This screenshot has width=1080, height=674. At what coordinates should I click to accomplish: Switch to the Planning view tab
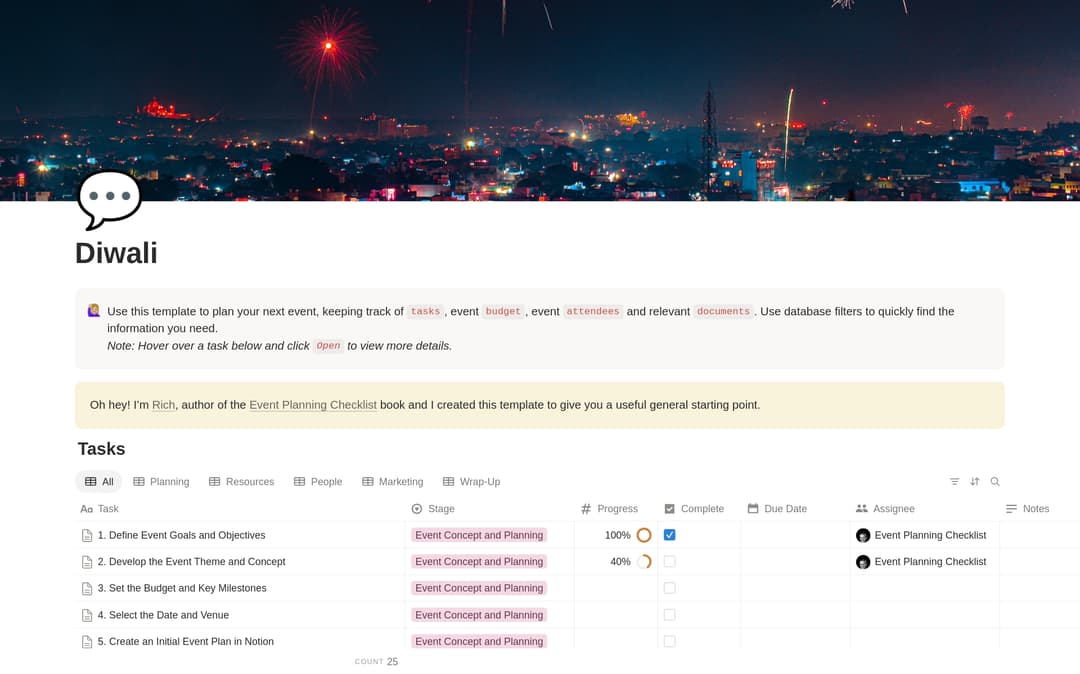click(x=161, y=481)
